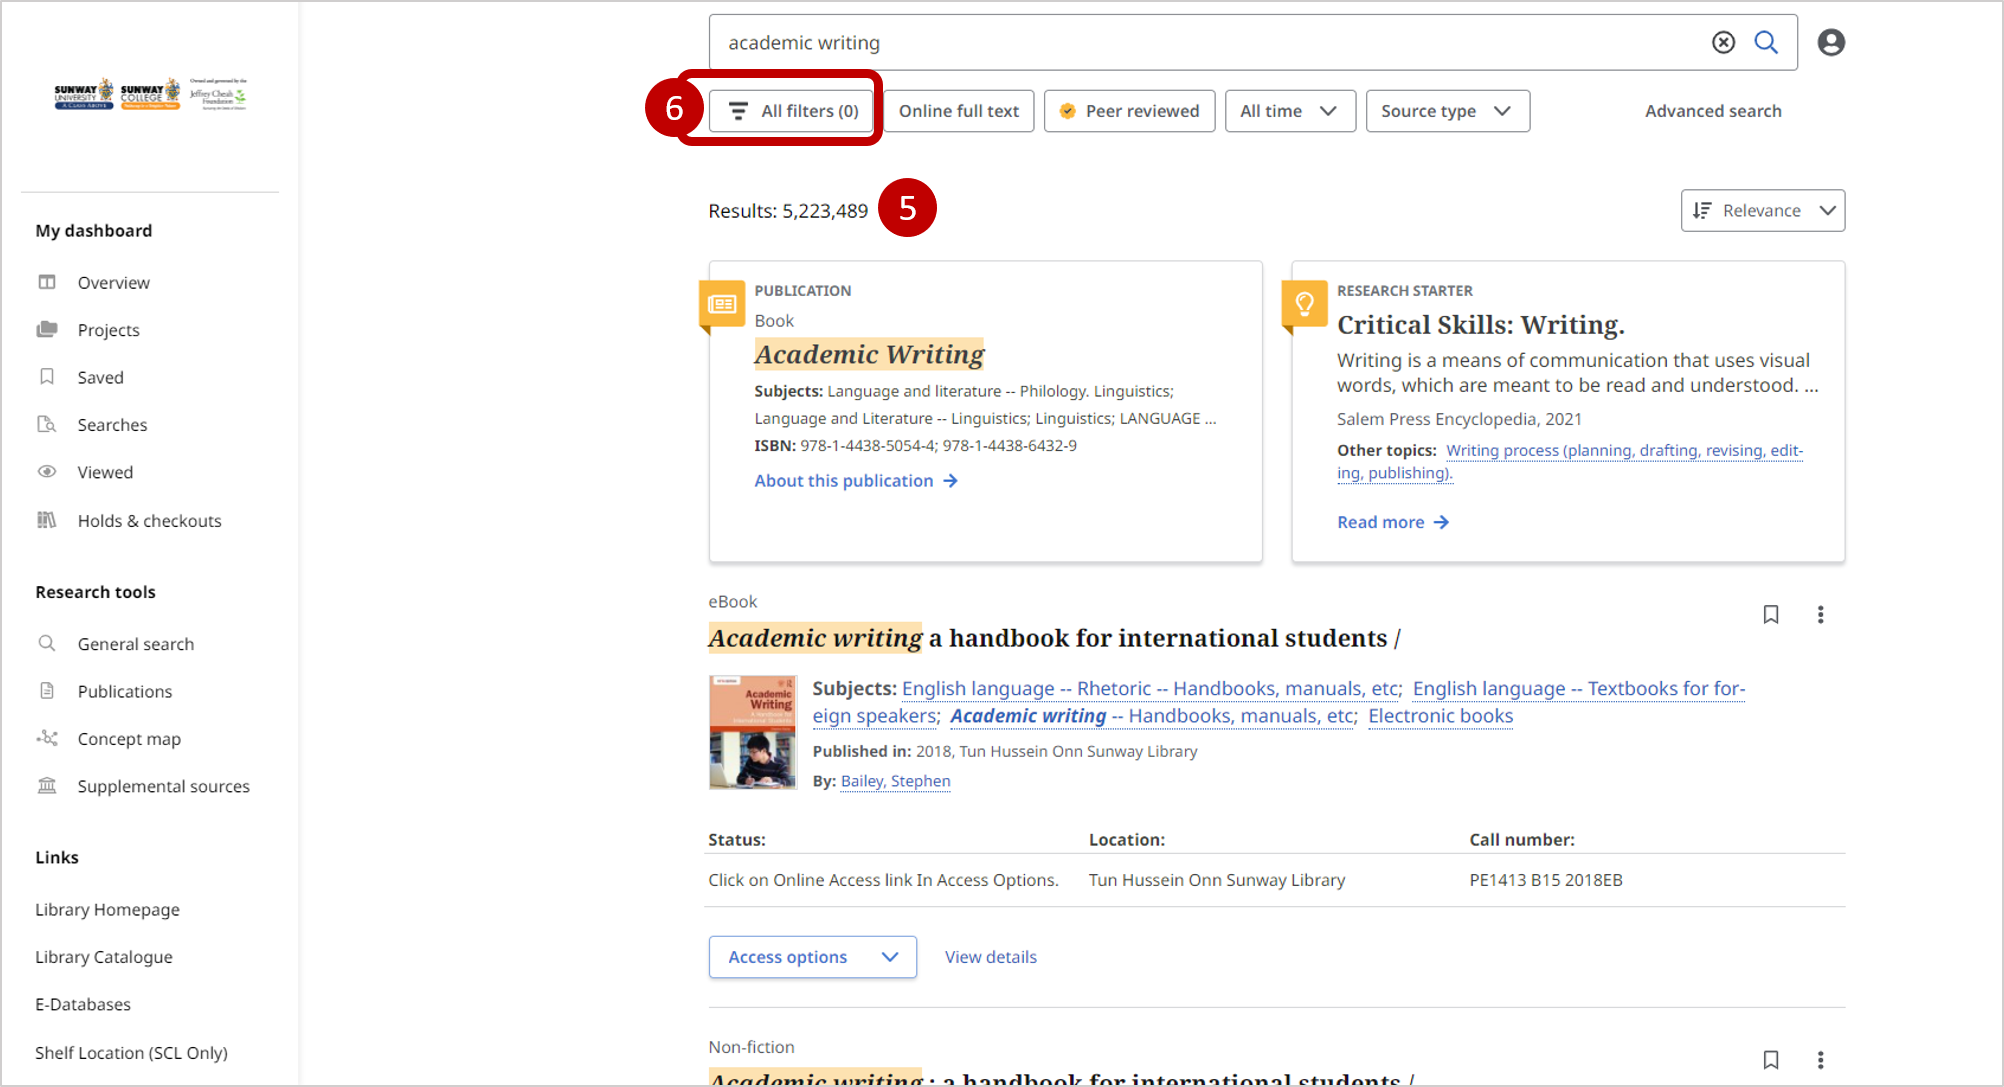Viewport: 2004px width, 1087px height.
Task: Bookmark the Non-fiction result below
Action: [1771, 1059]
